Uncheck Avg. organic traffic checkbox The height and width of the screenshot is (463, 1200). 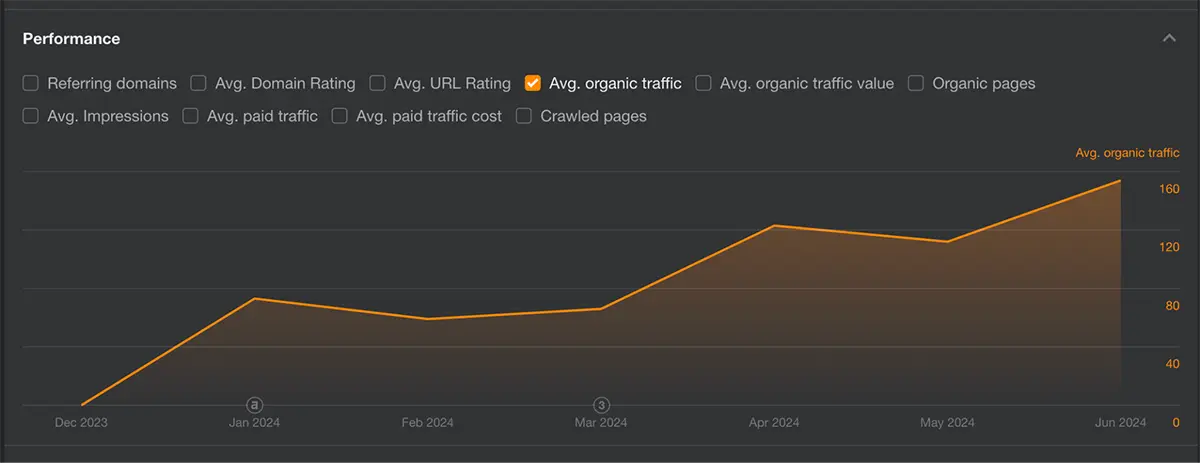(x=533, y=84)
